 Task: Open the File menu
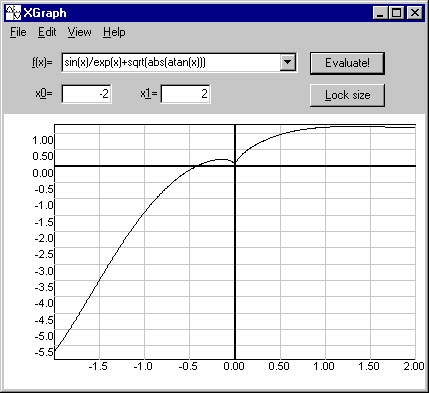[x=18, y=32]
